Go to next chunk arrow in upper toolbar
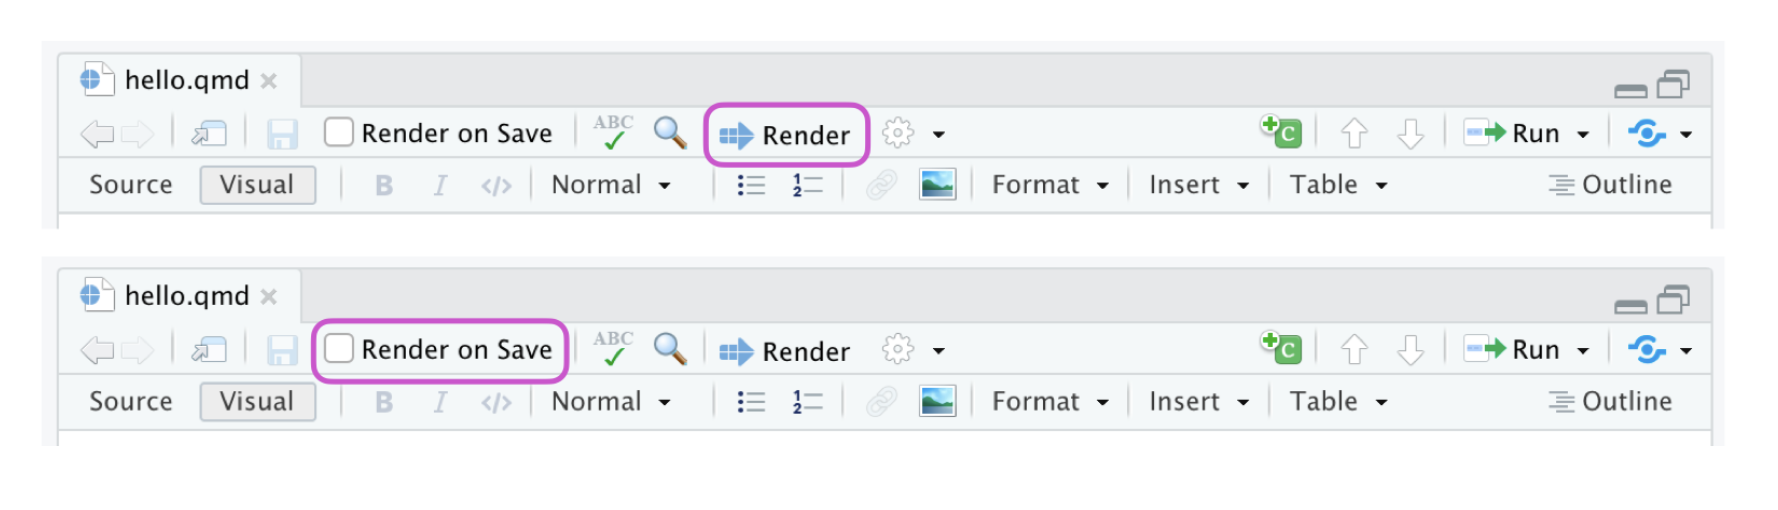 [x=1410, y=133]
